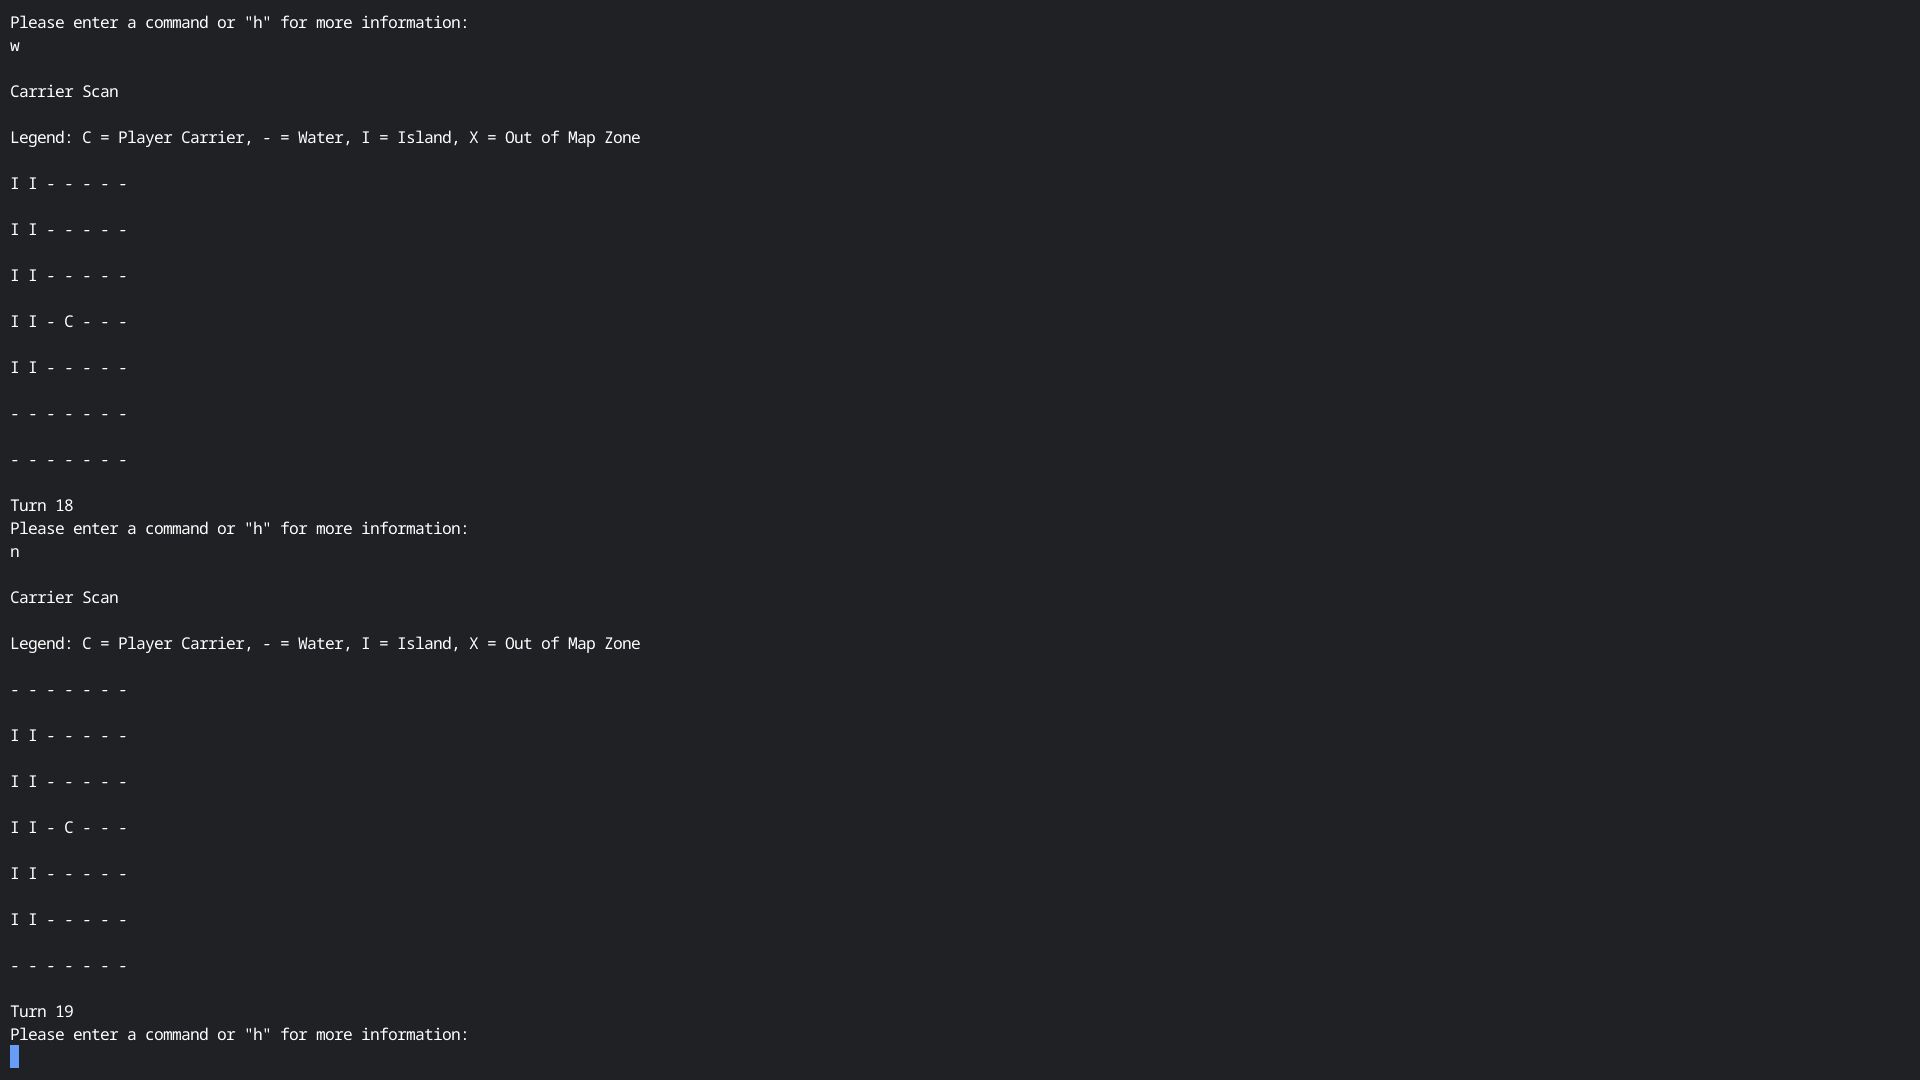1920x1080 pixels.
Task: Click the "h" hint in the Turn 19 prompt line
Action: click(x=257, y=1034)
